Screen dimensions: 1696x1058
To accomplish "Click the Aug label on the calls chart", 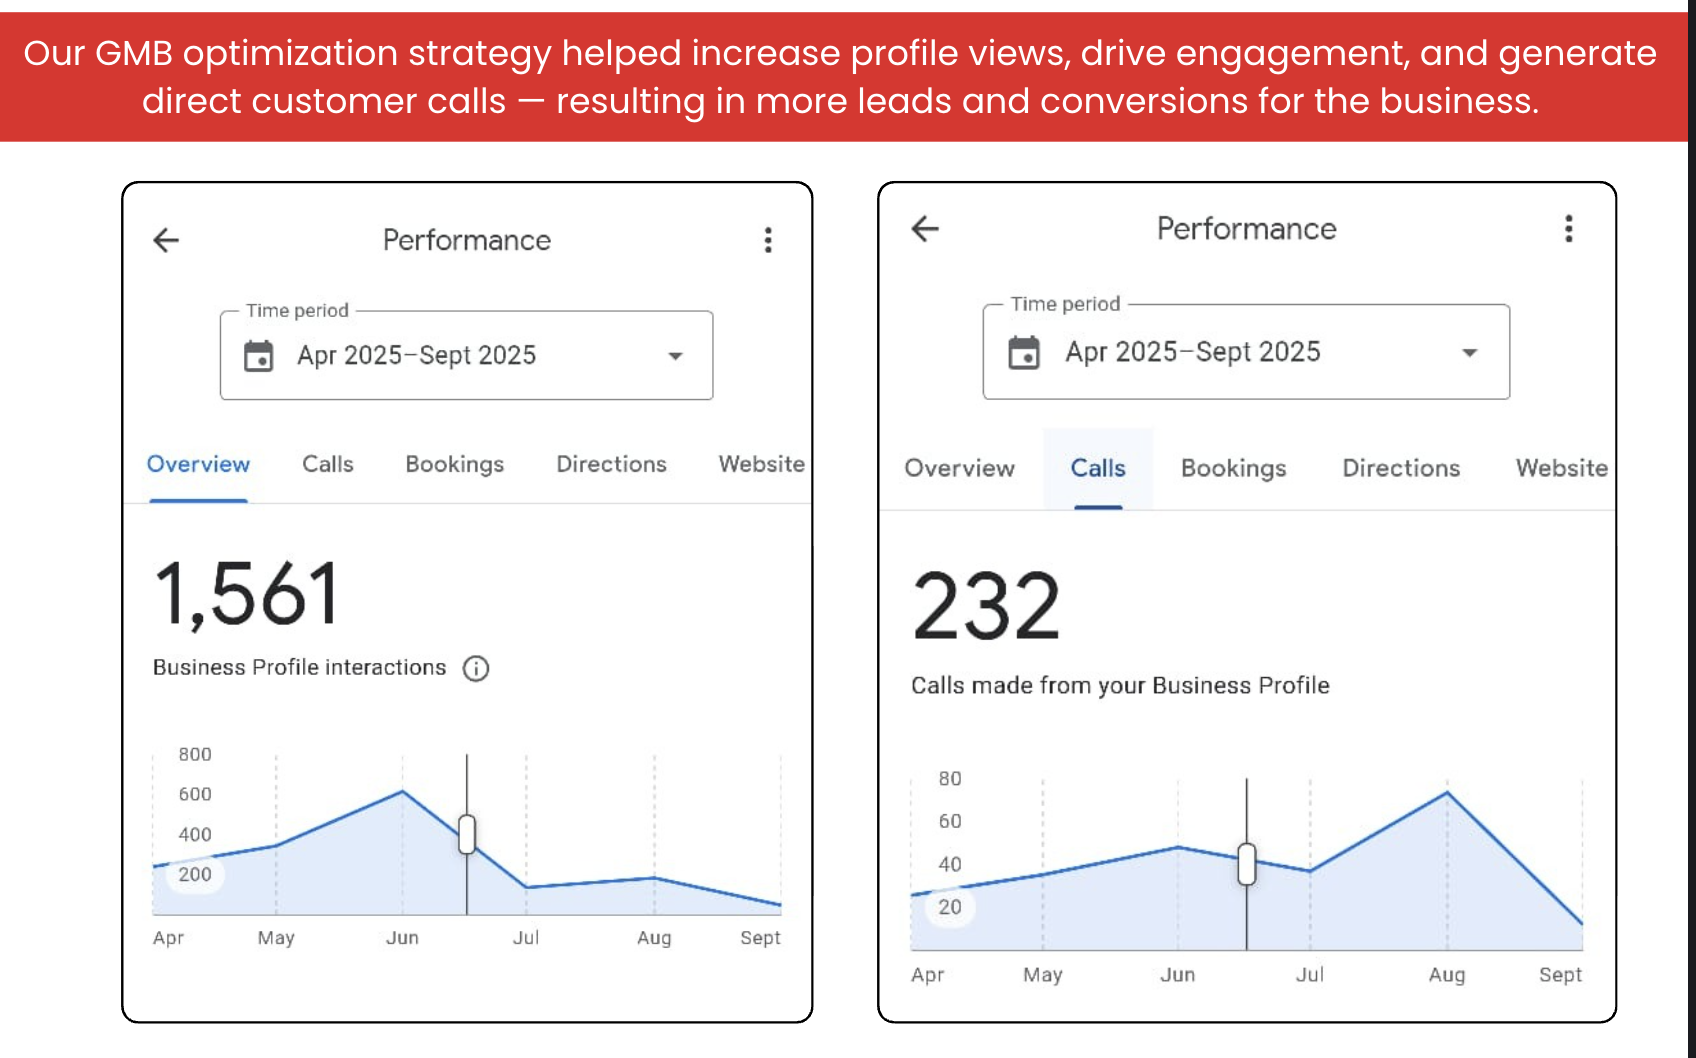I will point(1447,975).
